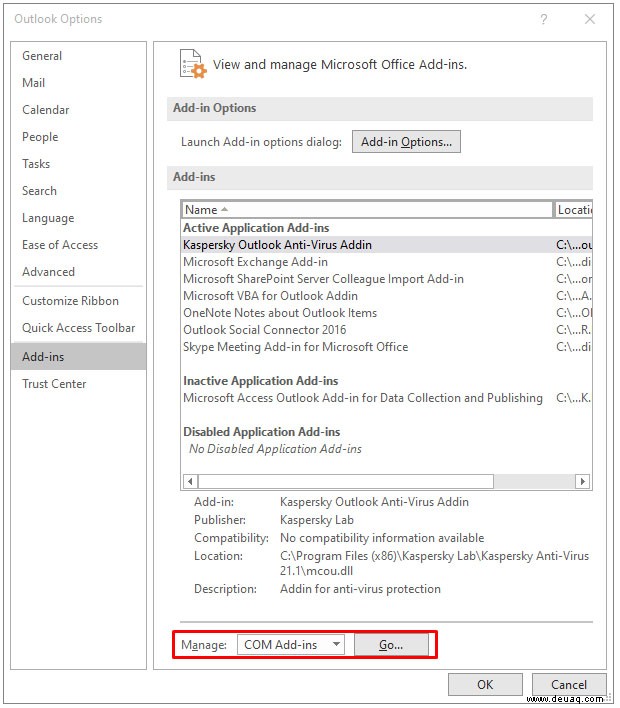This screenshot has height=708, width=620.
Task: Click the Kaspersky Lab publisher value
Action: click(x=317, y=520)
